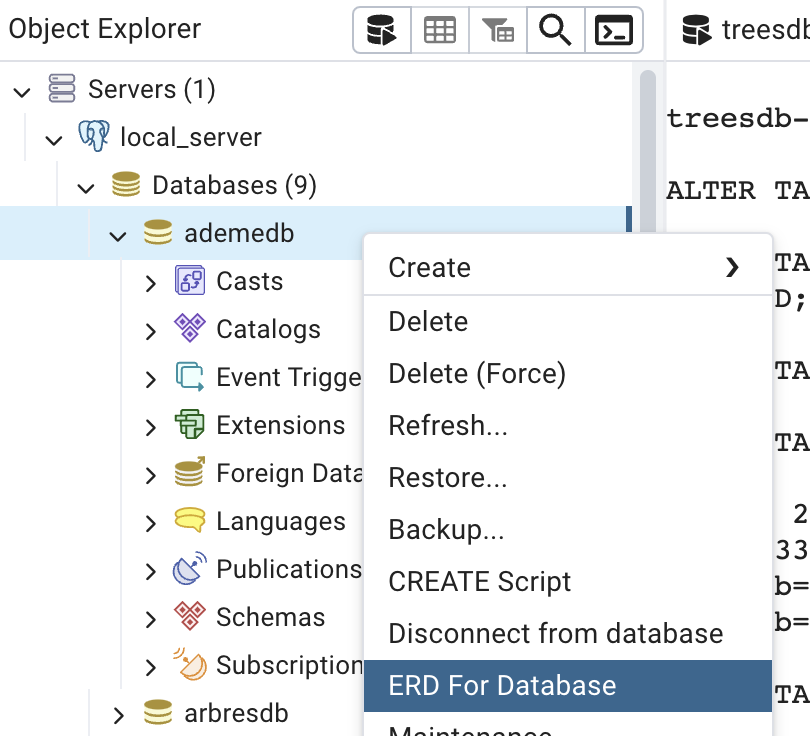Collapse the Databases (9) node
Image resolution: width=810 pixels, height=736 pixels.
point(87,186)
